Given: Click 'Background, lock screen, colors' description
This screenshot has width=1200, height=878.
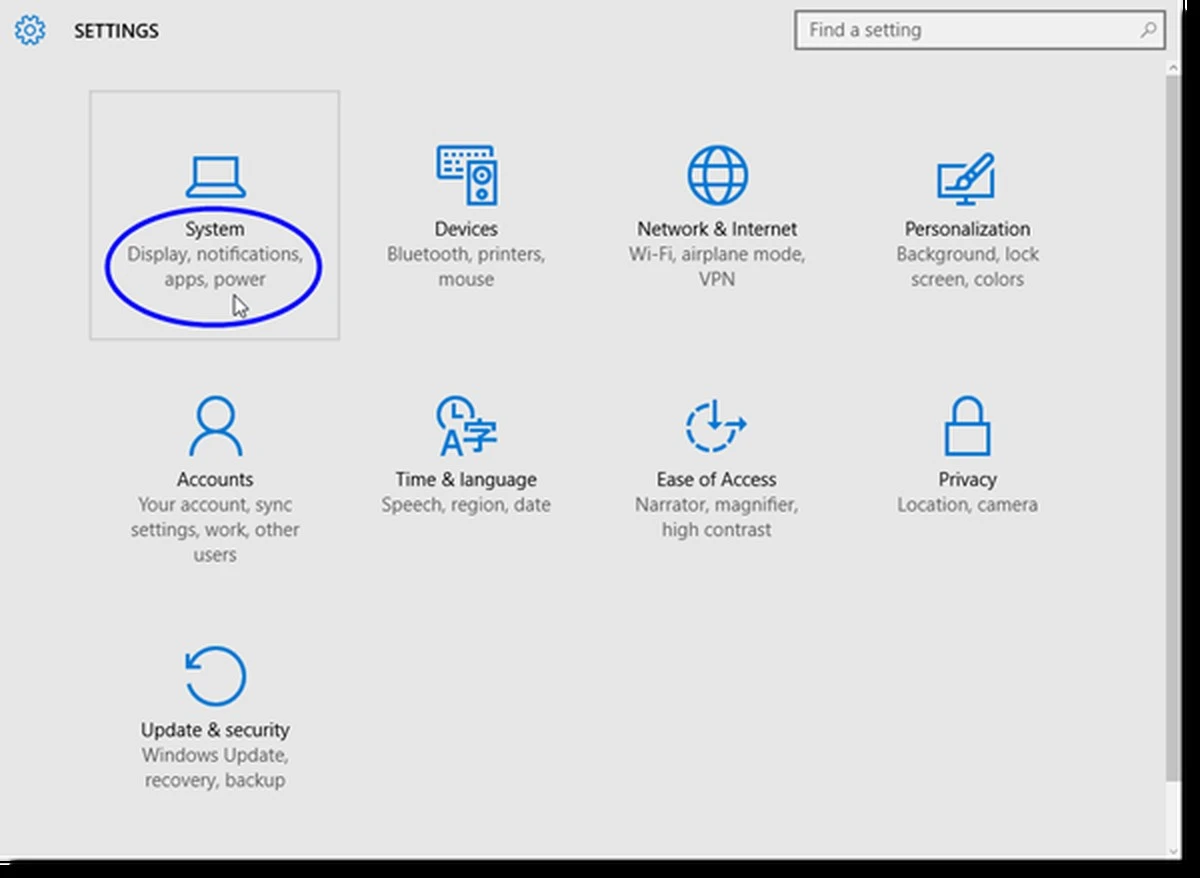Looking at the screenshot, I should 967,267.
